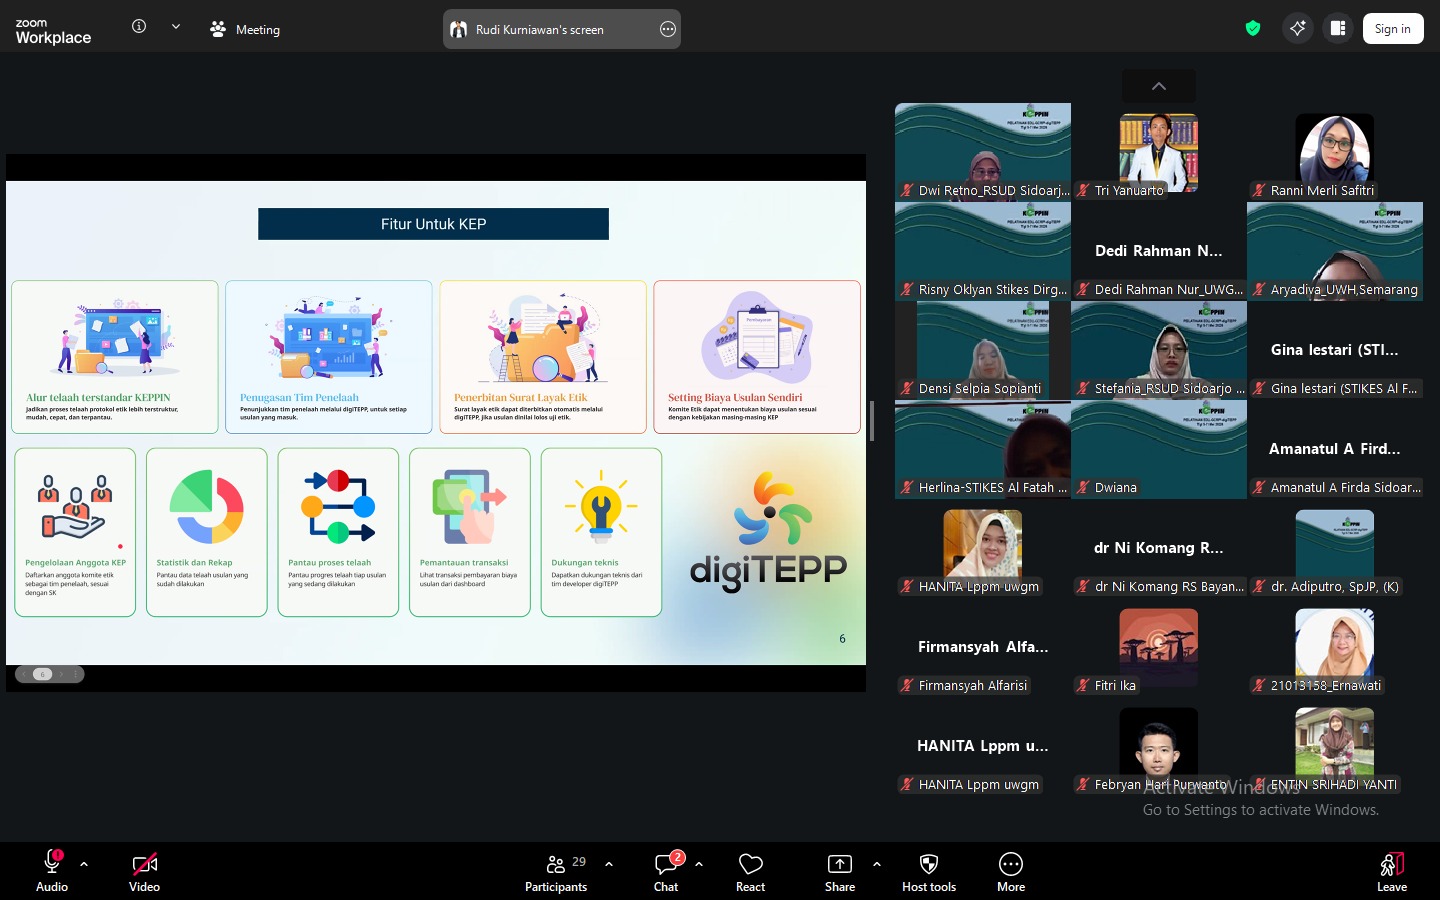Change the view layout icon
This screenshot has width=1440, height=900.
1338,28
